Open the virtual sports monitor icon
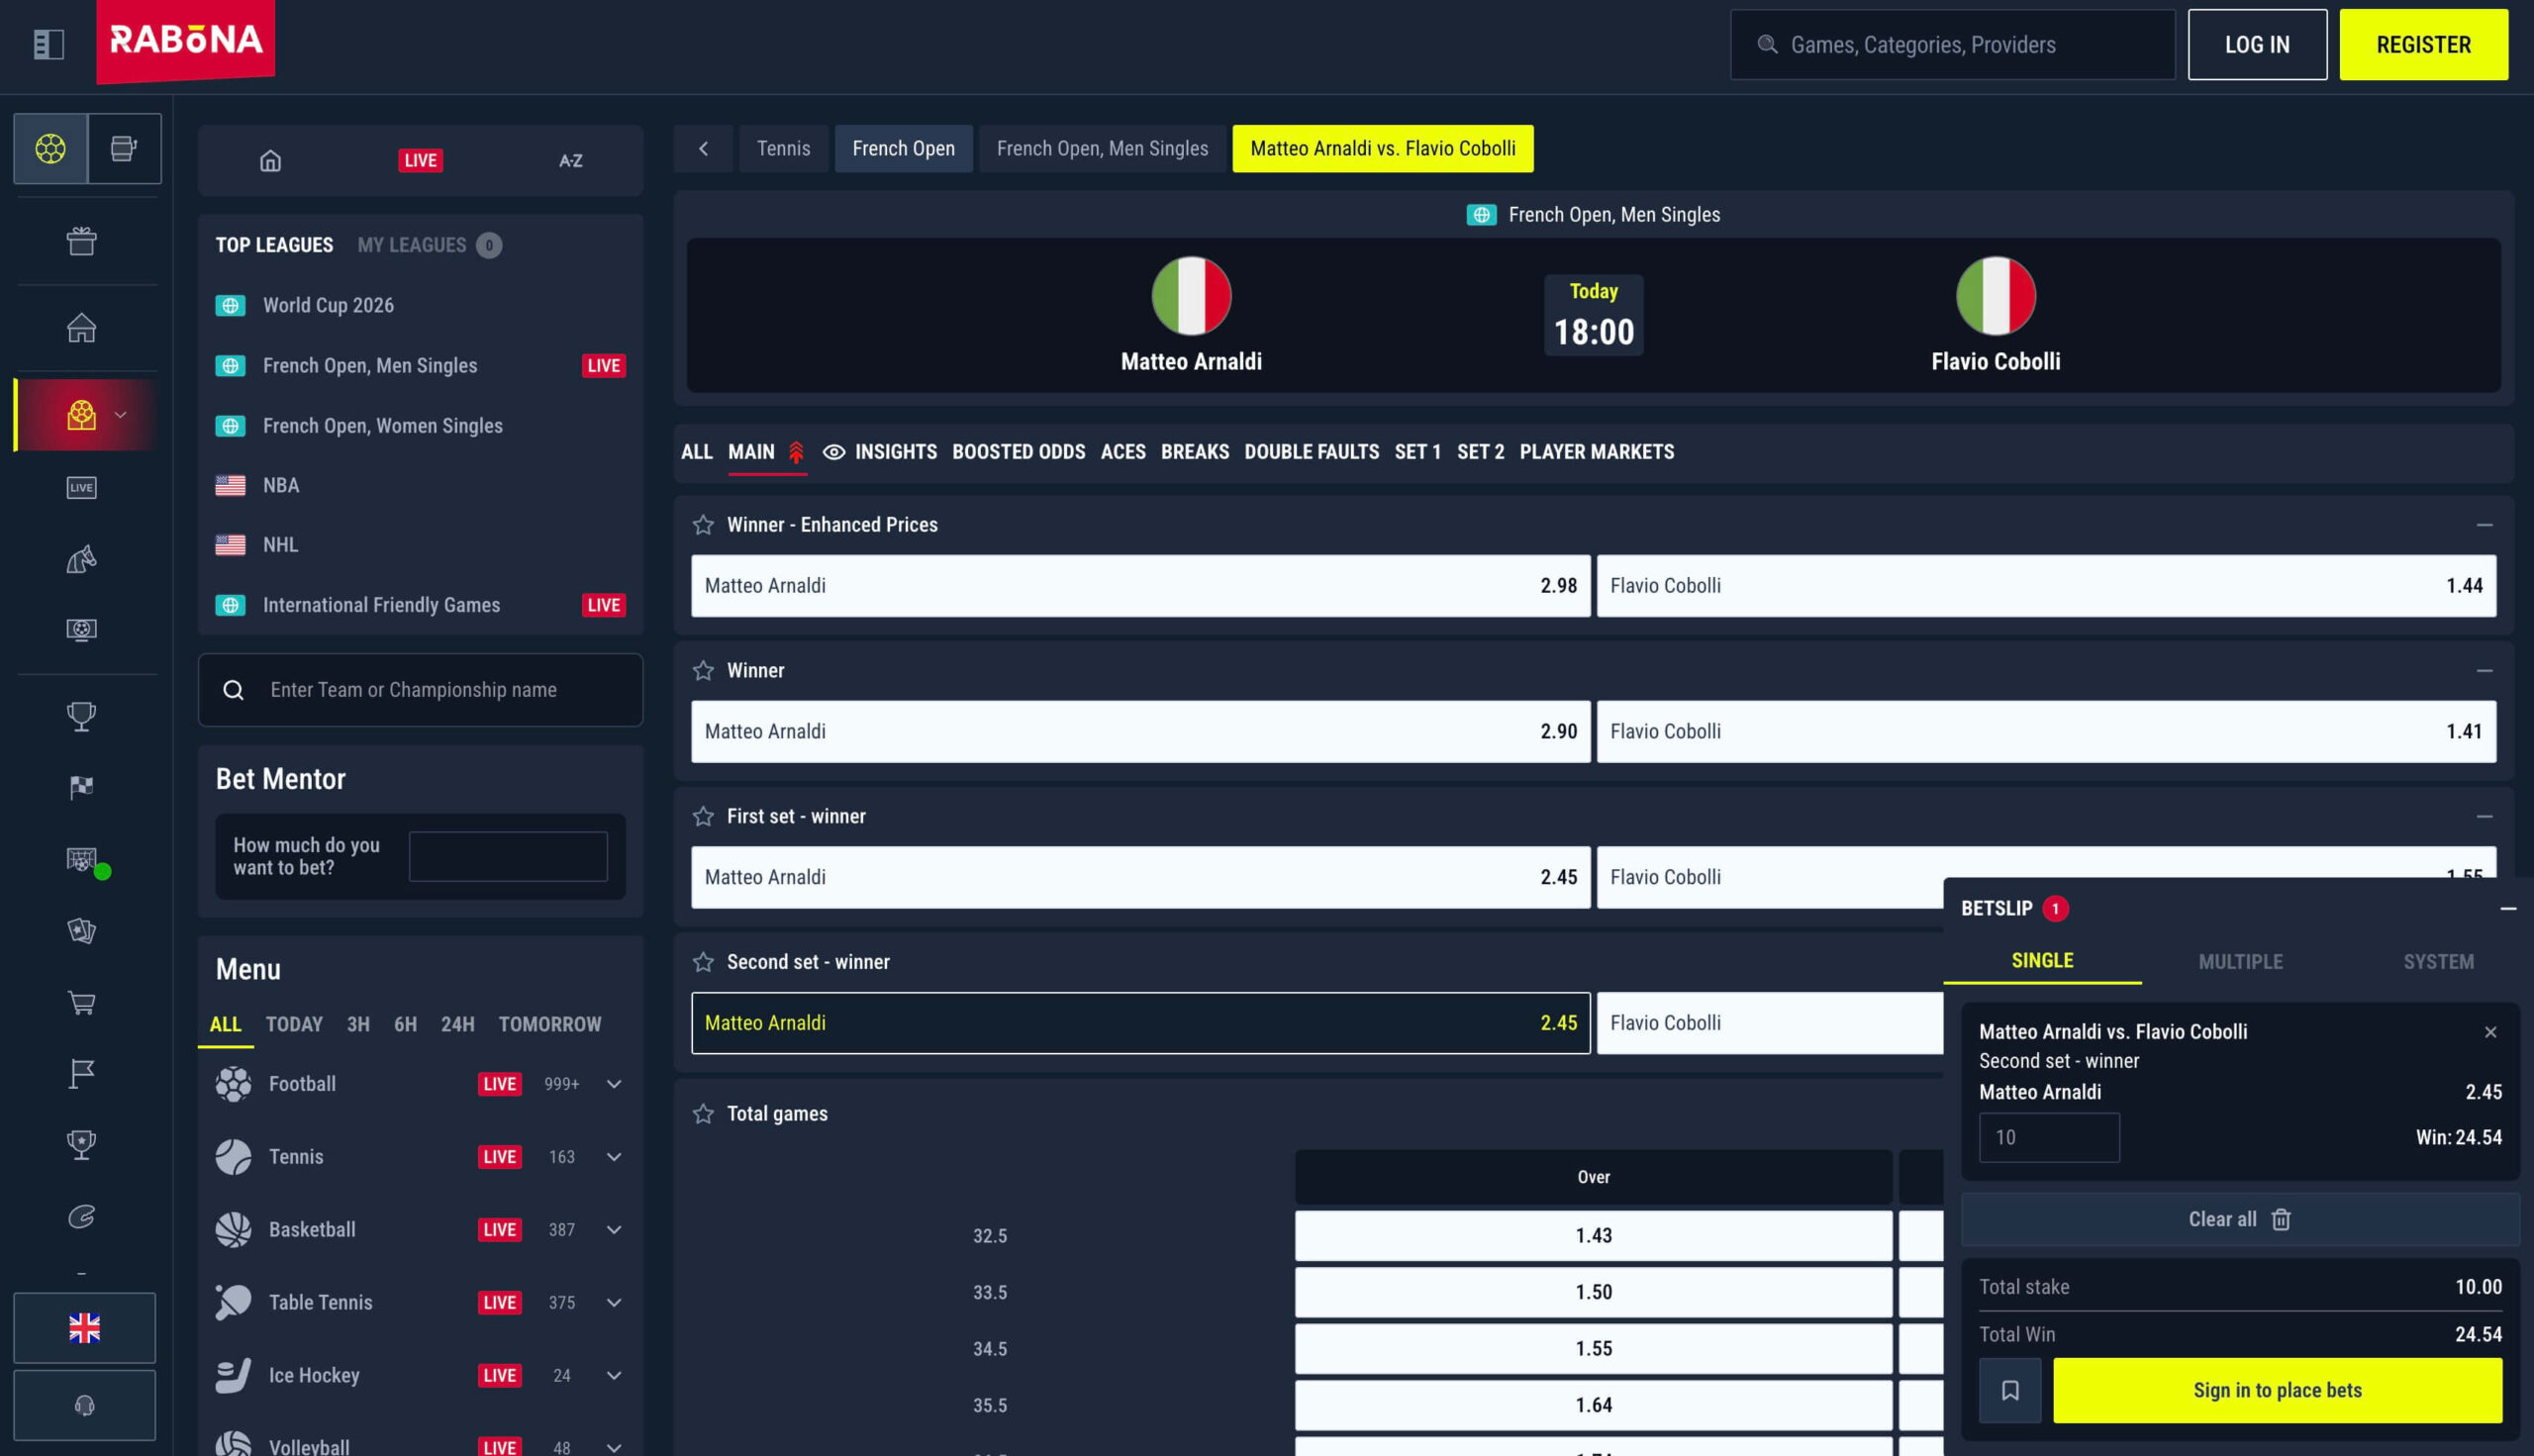The height and width of the screenshot is (1456, 2534). pos(82,630)
